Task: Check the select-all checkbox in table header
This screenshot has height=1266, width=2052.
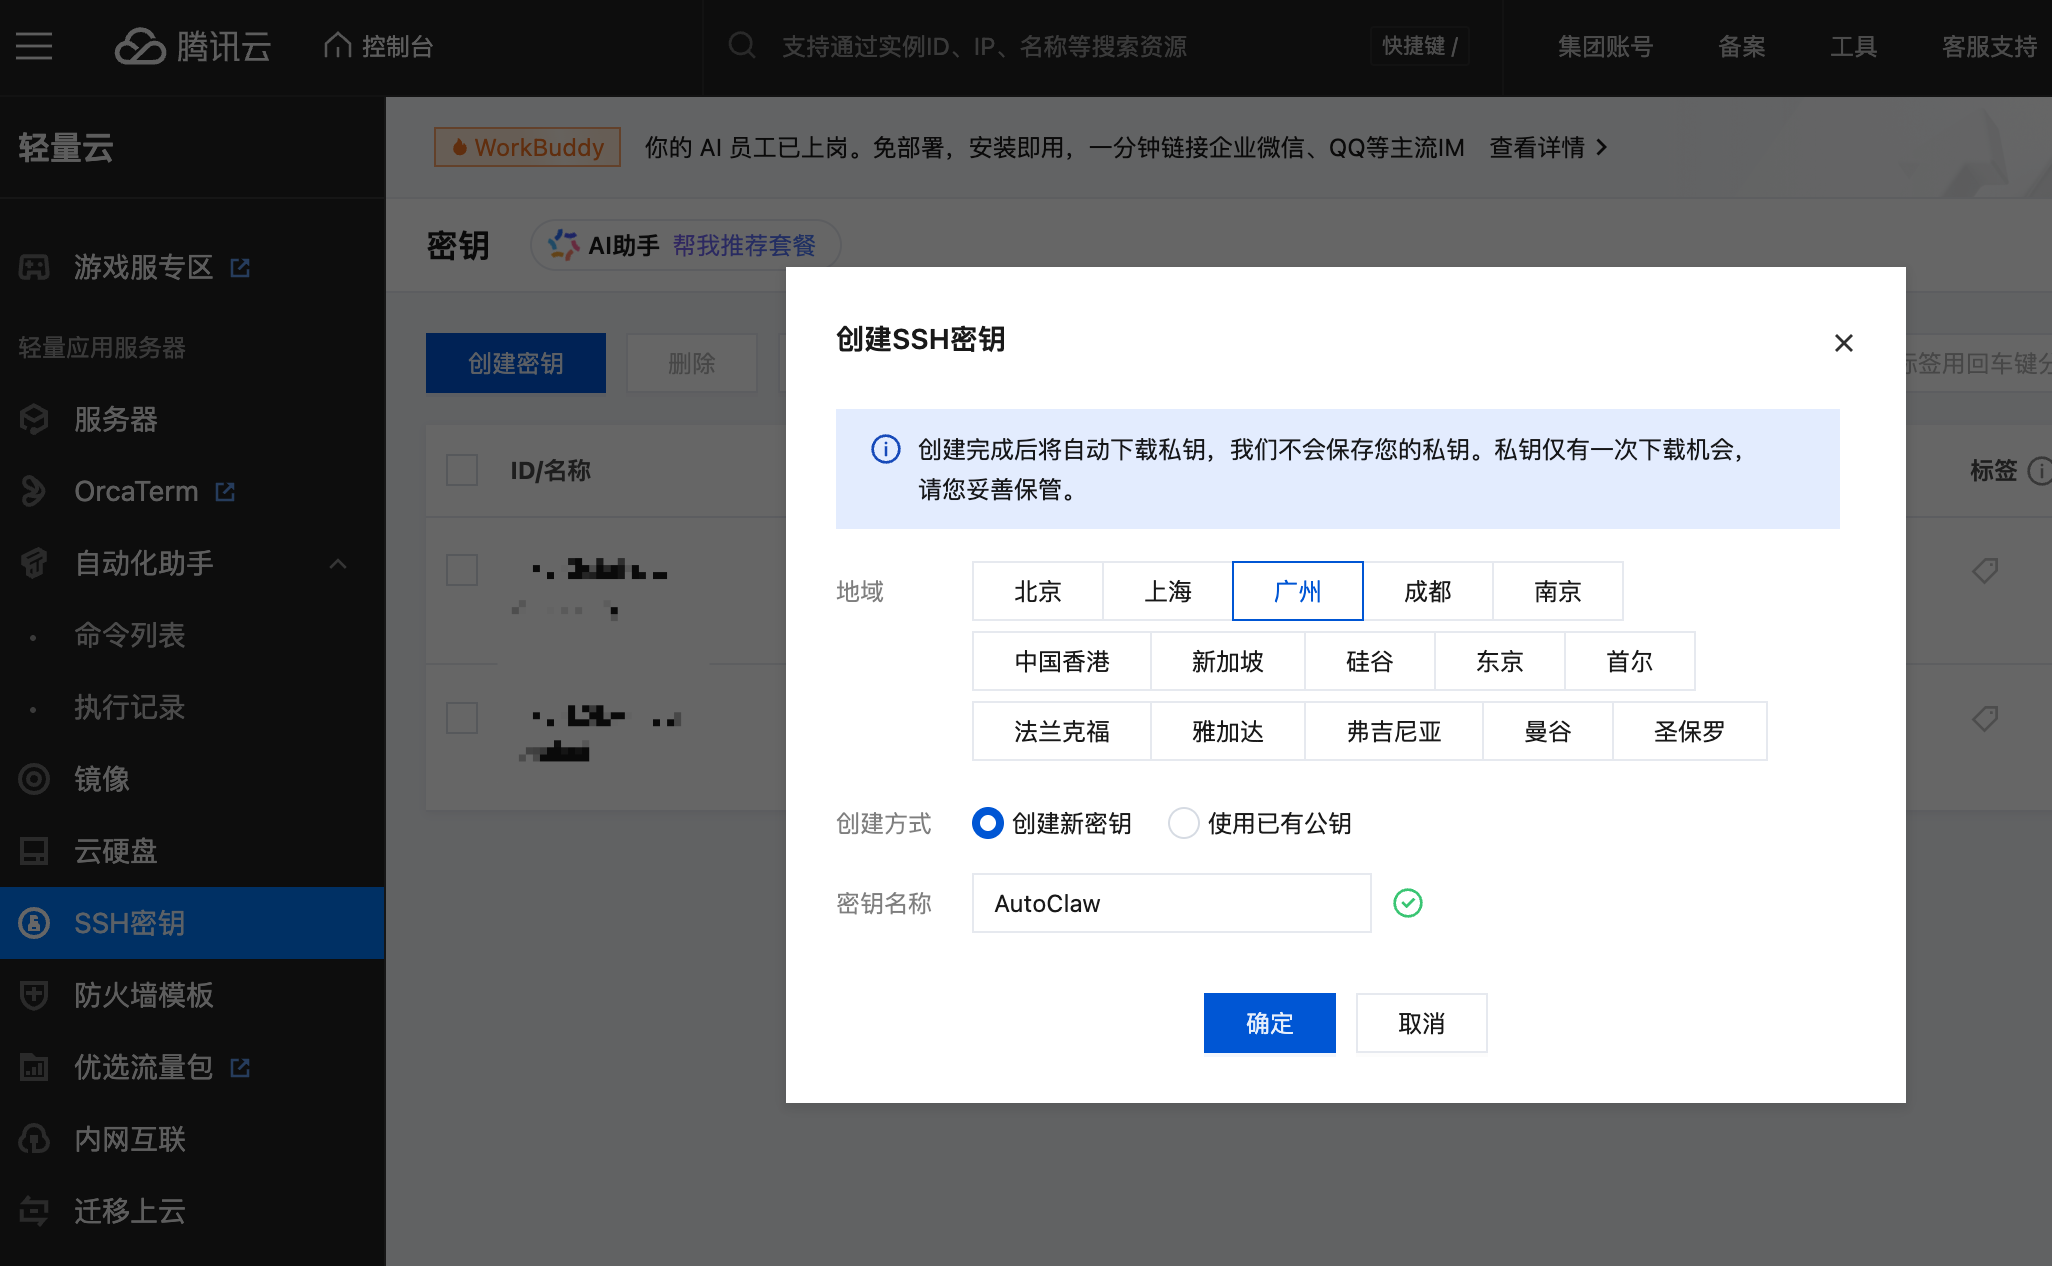Action: [462, 471]
